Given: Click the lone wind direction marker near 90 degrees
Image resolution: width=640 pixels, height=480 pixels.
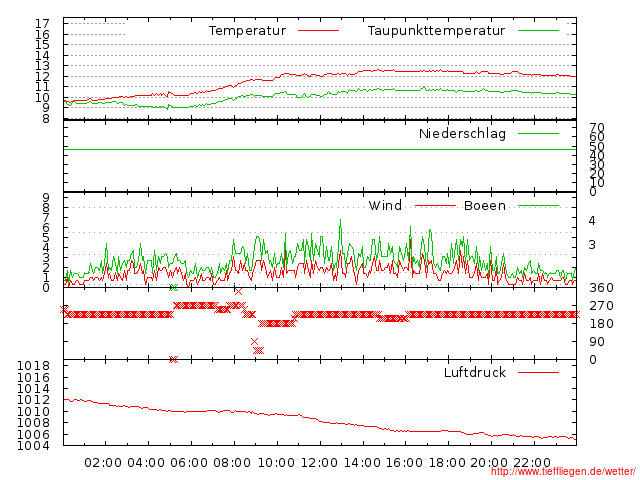Looking at the screenshot, I should coord(255,342).
